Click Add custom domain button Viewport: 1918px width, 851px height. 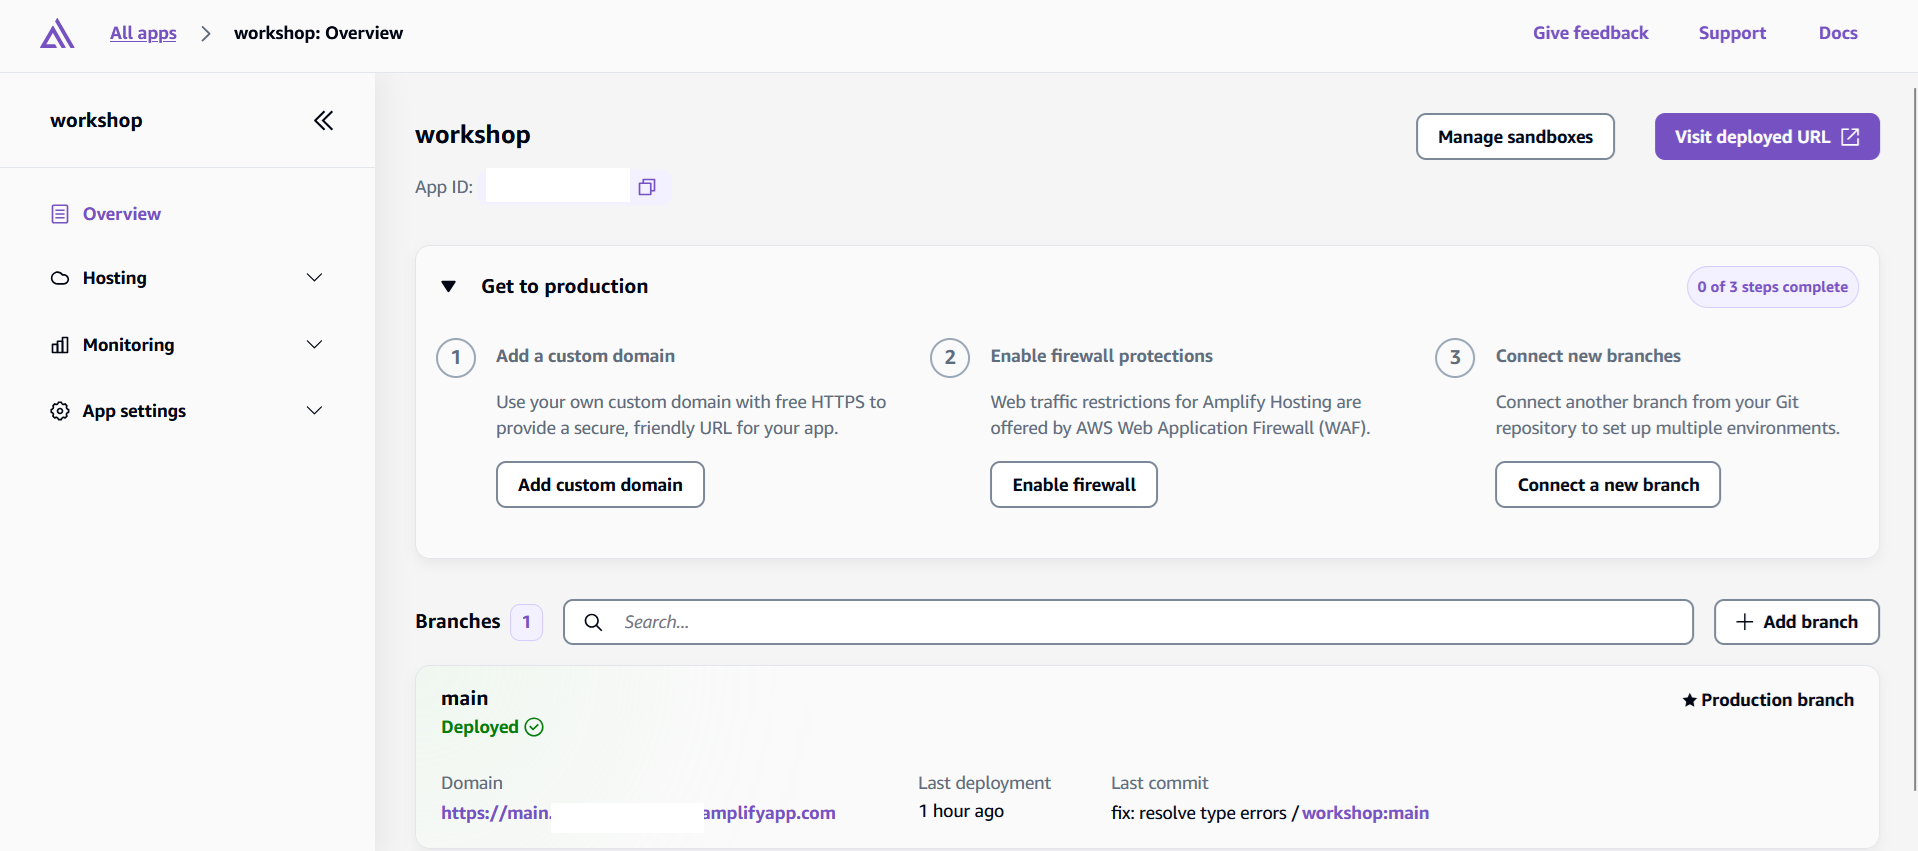[x=600, y=485]
